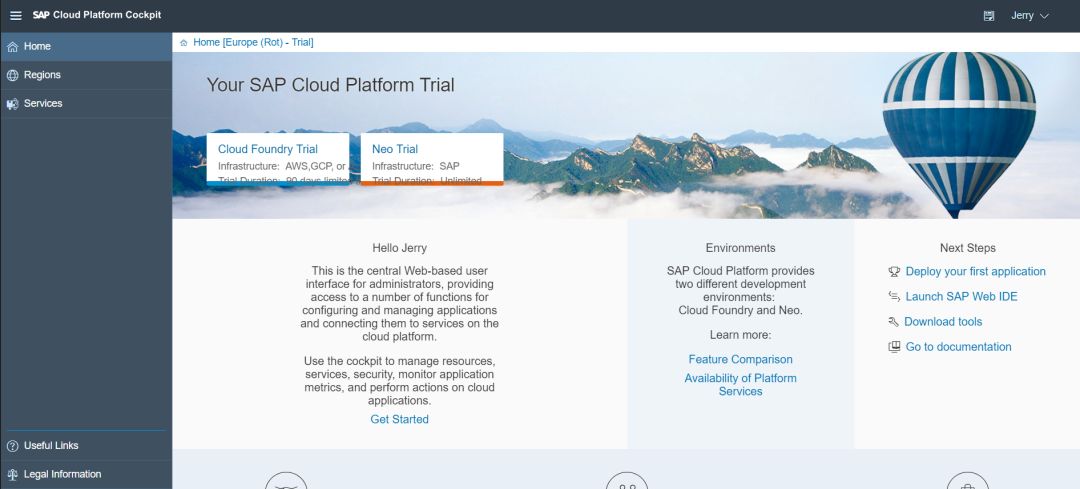Open the Neo Trial tile
1080x489 pixels.
click(x=432, y=158)
